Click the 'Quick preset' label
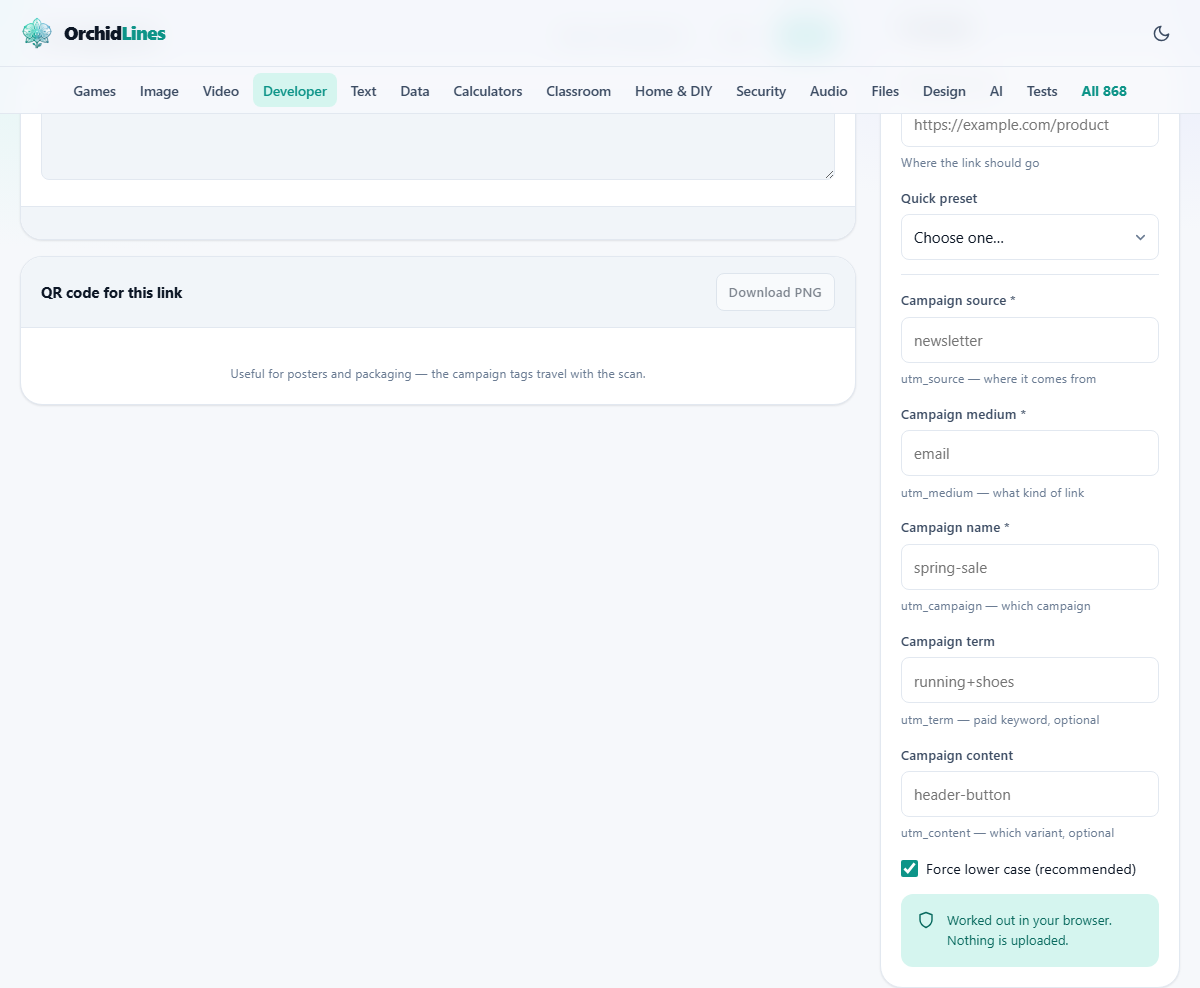1200x988 pixels. 939,198
